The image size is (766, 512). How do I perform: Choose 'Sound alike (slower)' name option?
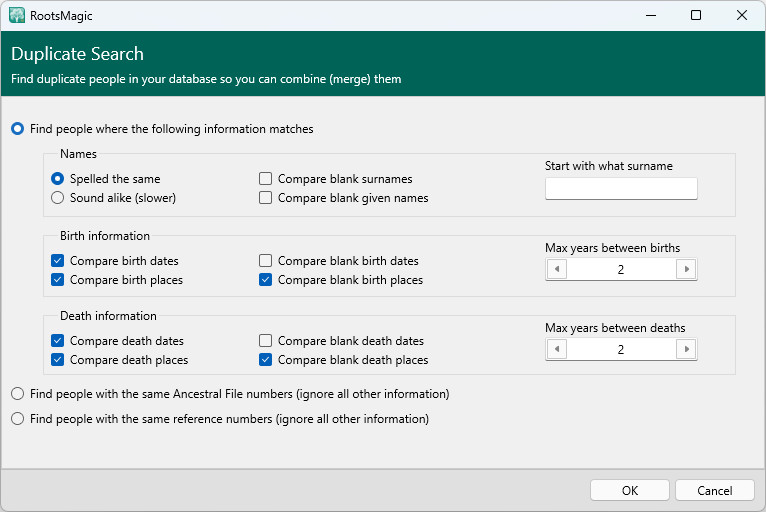point(113,198)
